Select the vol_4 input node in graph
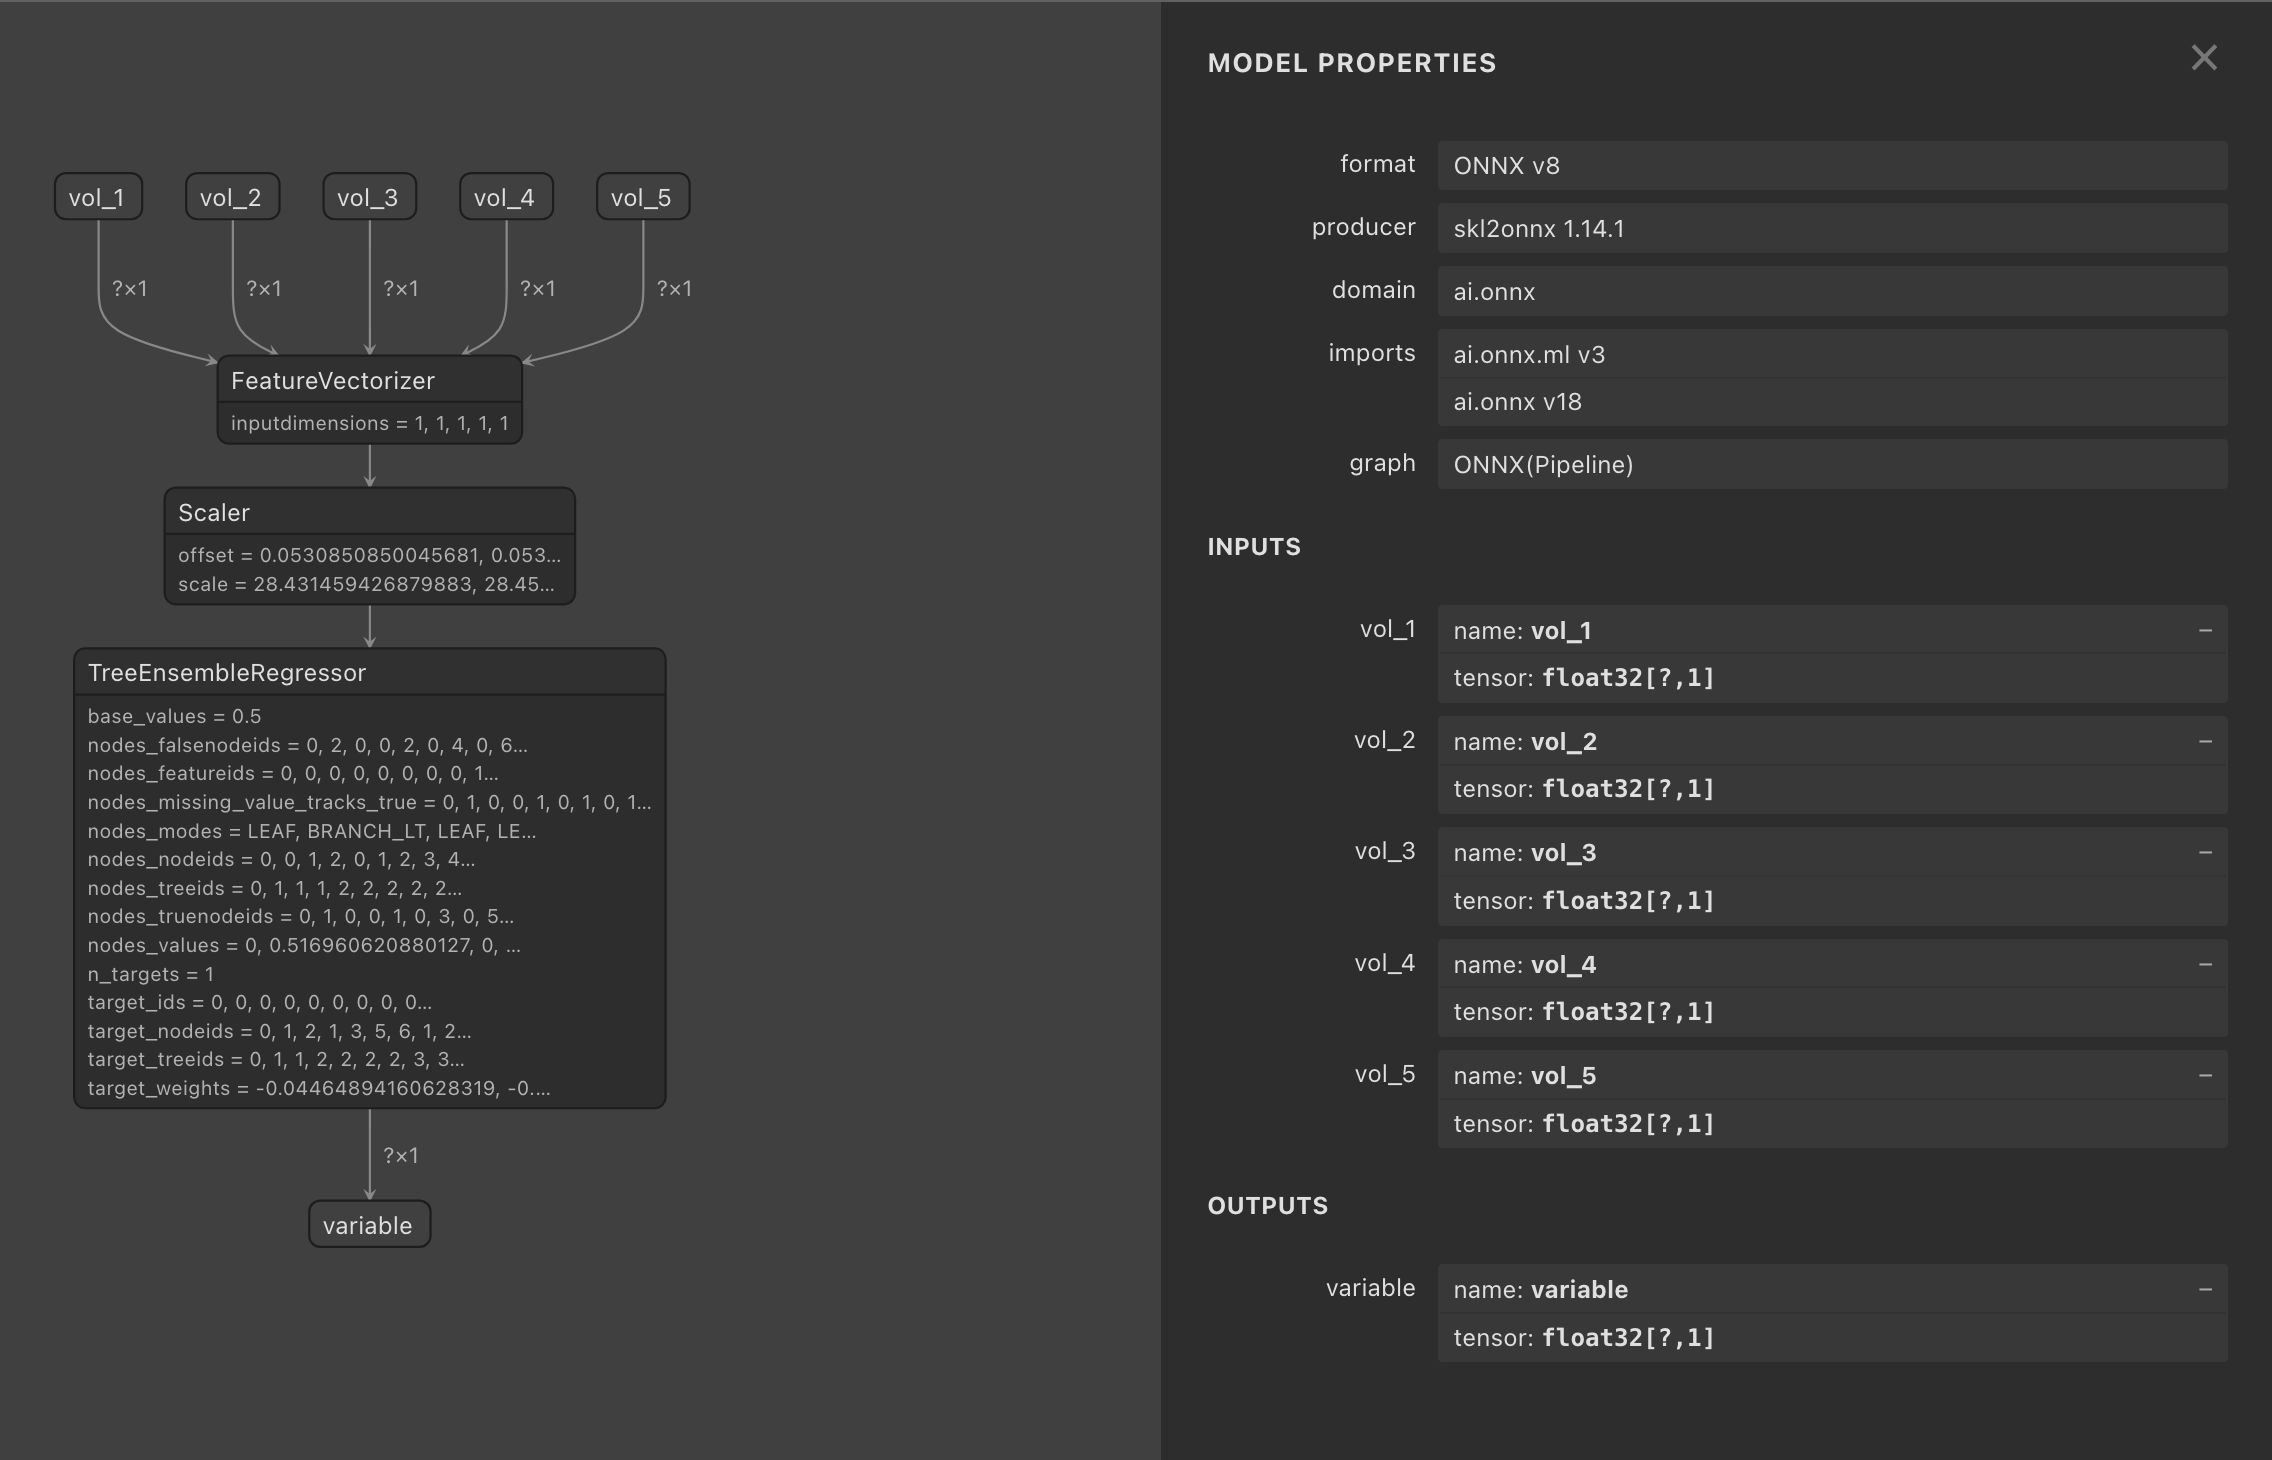Screen dimensions: 2272x1460 [x=506, y=197]
